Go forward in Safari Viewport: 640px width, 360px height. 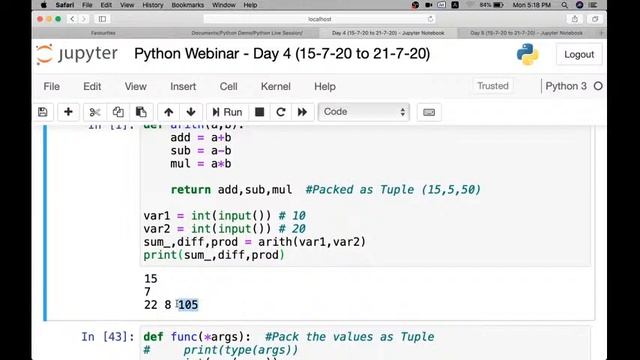(x=84, y=19)
